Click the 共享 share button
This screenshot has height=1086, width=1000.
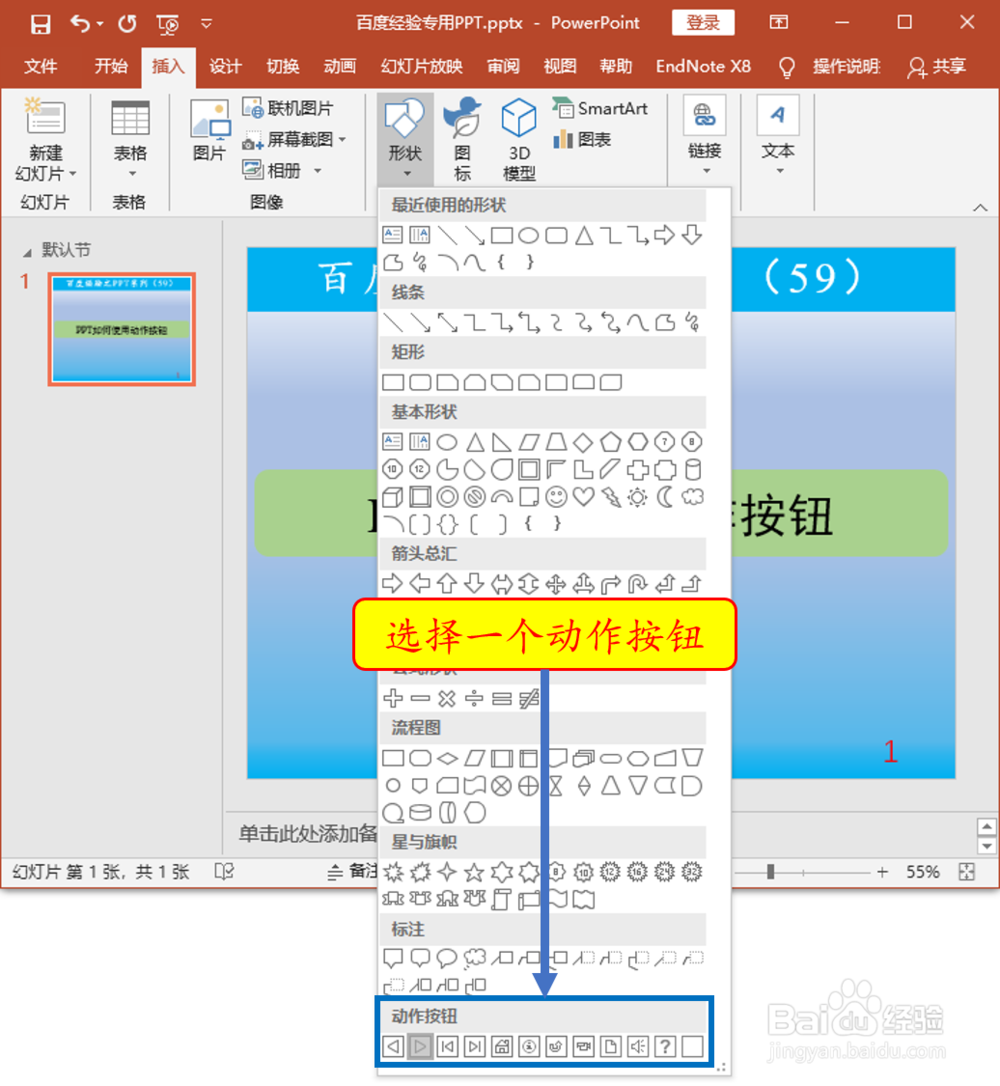(937, 66)
